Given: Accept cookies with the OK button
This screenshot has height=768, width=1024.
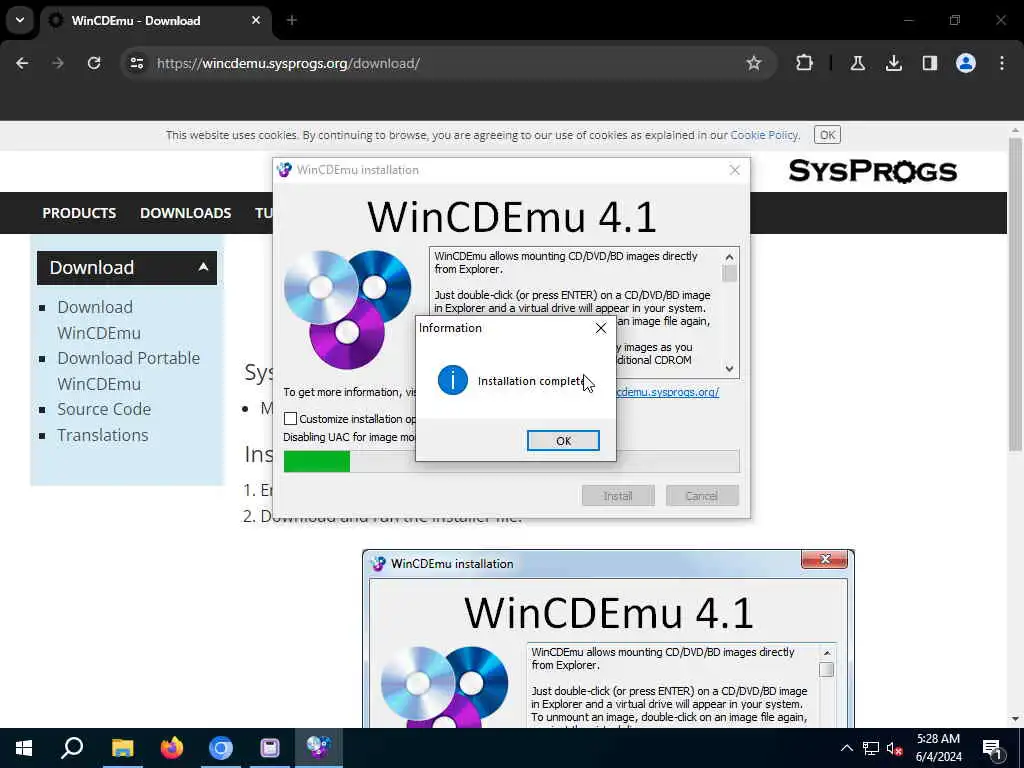Looking at the screenshot, I should coord(827,135).
